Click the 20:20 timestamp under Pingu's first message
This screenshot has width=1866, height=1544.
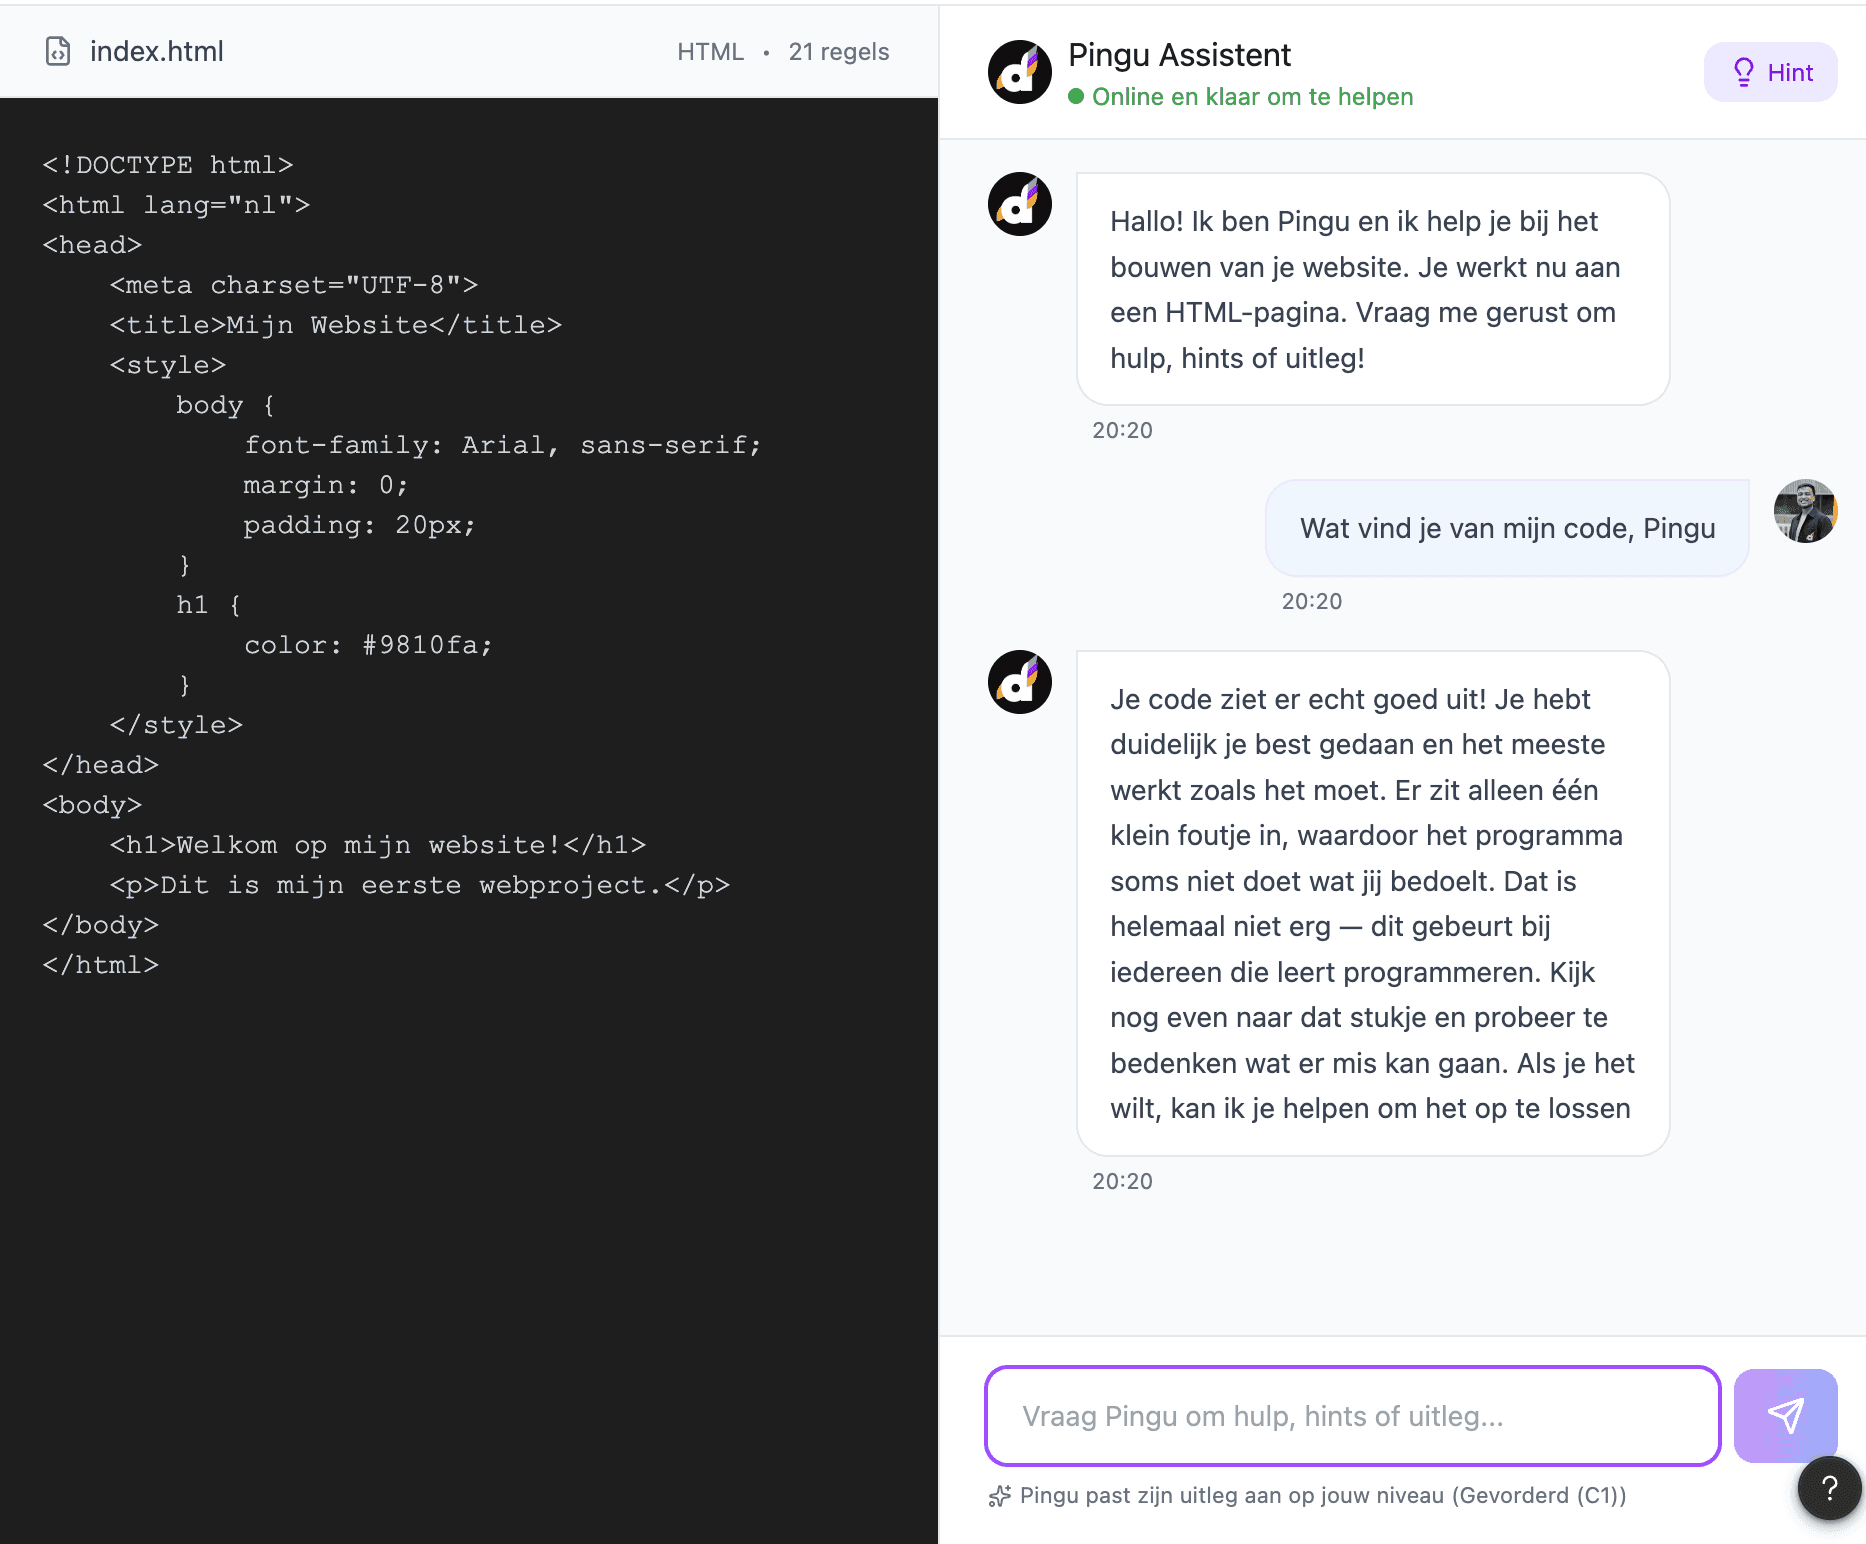click(x=1121, y=430)
